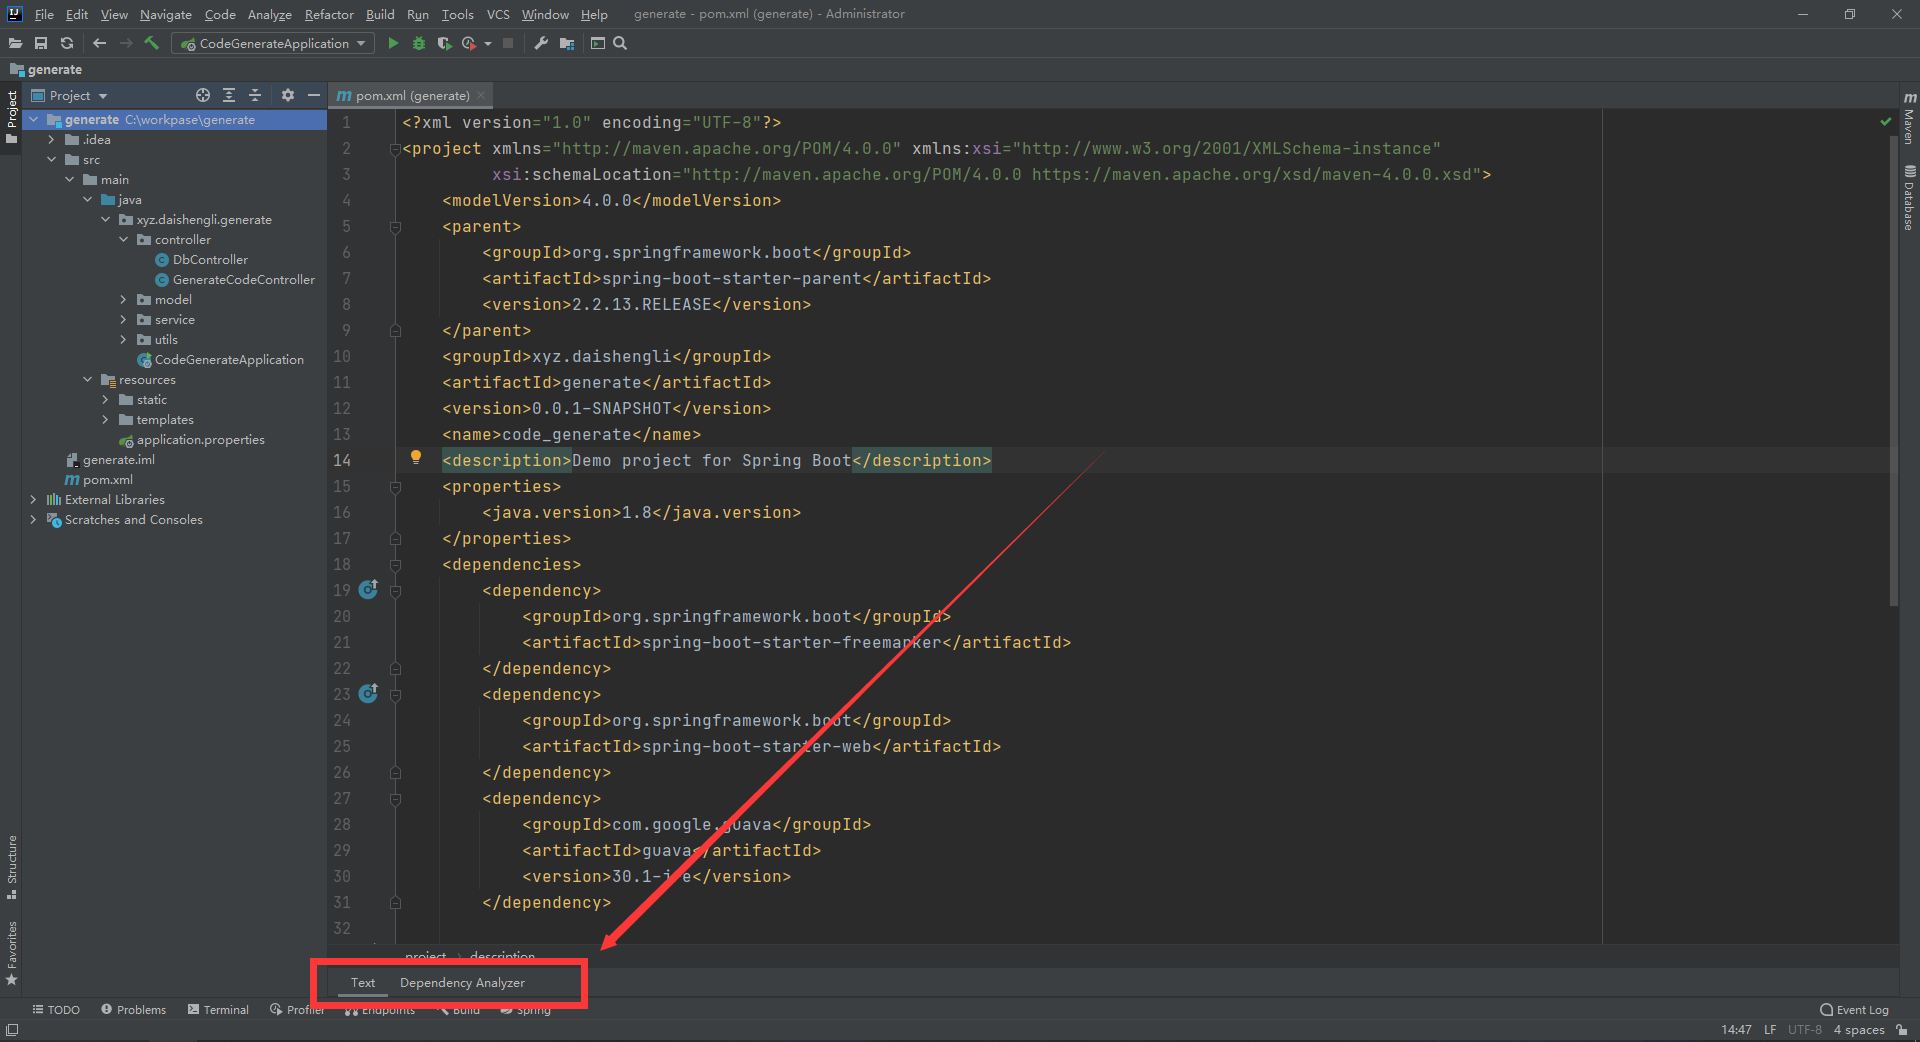Click the LF line separator in status bar
Screen dimensions: 1920x1042
coord(1770,1030)
